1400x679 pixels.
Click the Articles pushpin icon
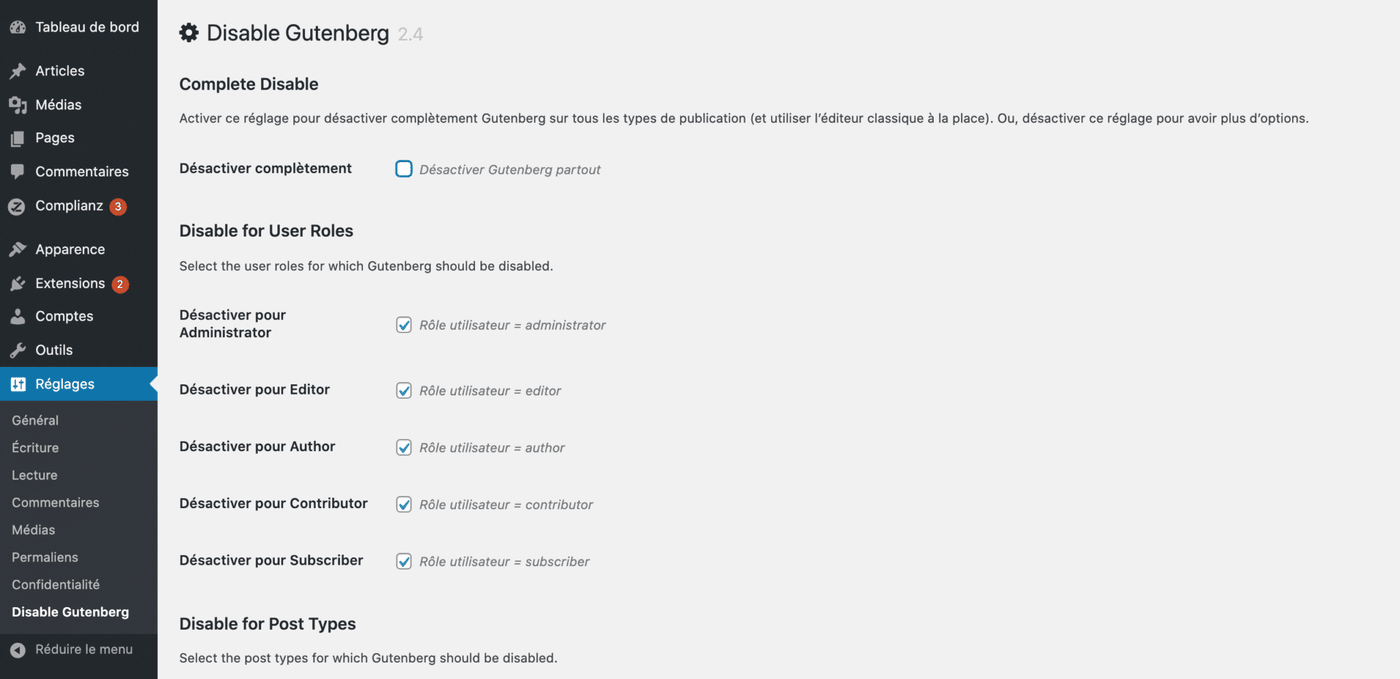[17, 71]
